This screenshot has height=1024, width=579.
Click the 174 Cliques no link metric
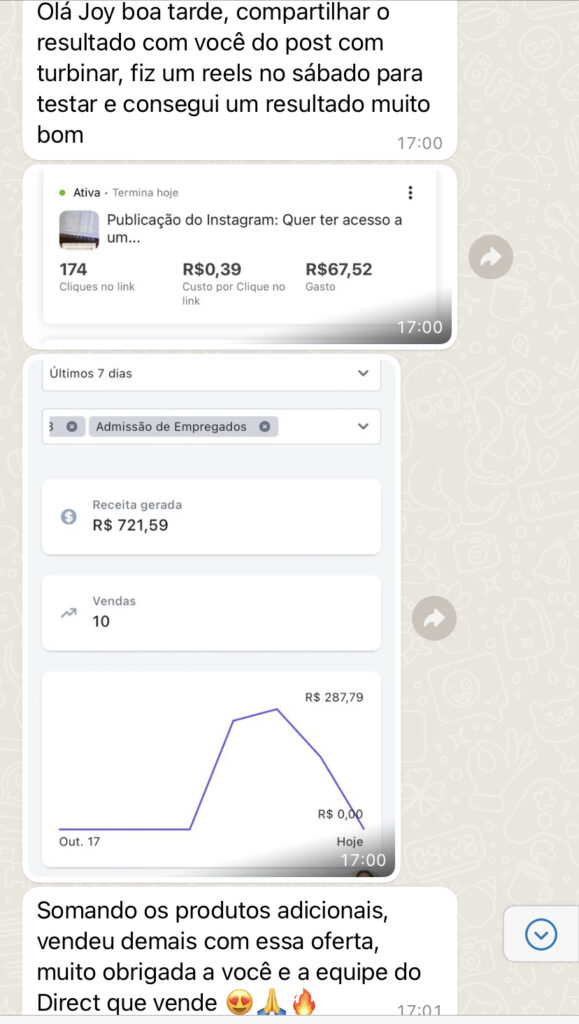coord(97,277)
